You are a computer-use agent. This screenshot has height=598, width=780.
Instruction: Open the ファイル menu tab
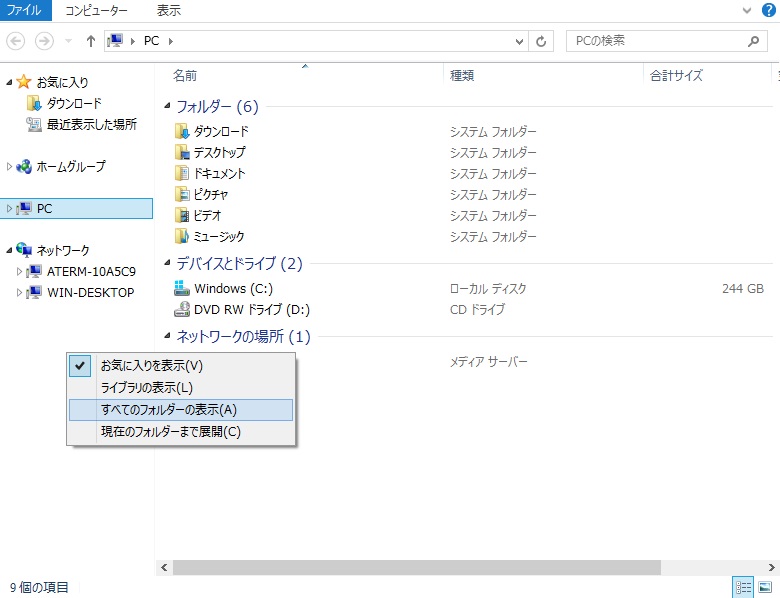click(25, 11)
